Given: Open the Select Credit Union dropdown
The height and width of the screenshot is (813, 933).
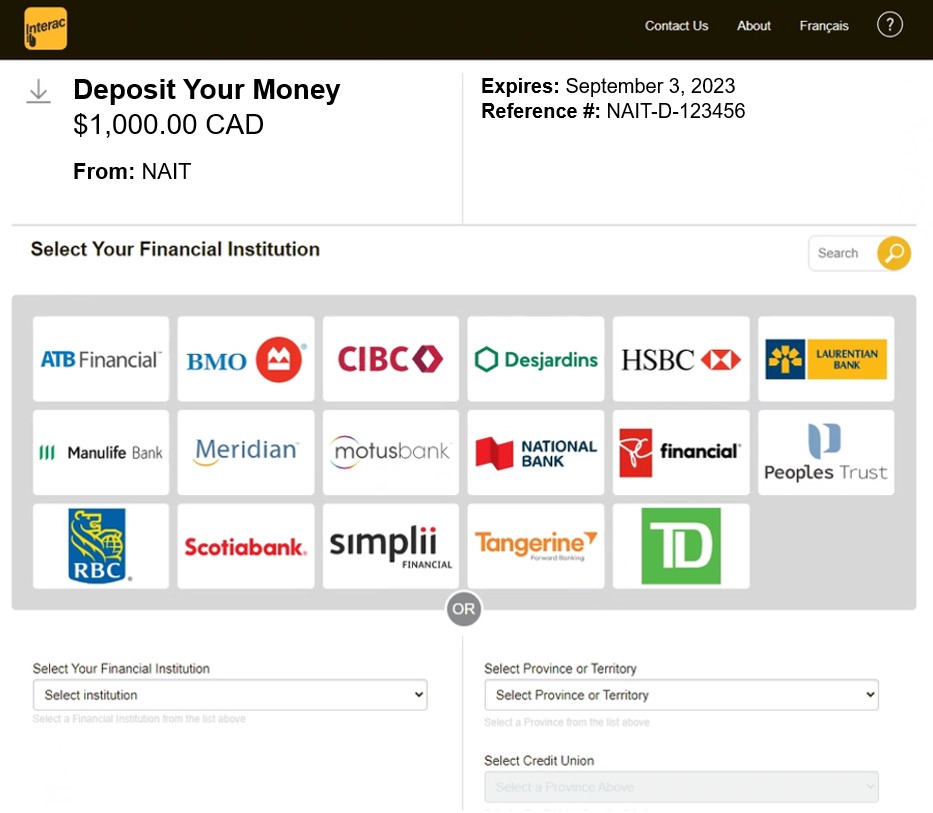Looking at the screenshot, I should coord(681,787).
